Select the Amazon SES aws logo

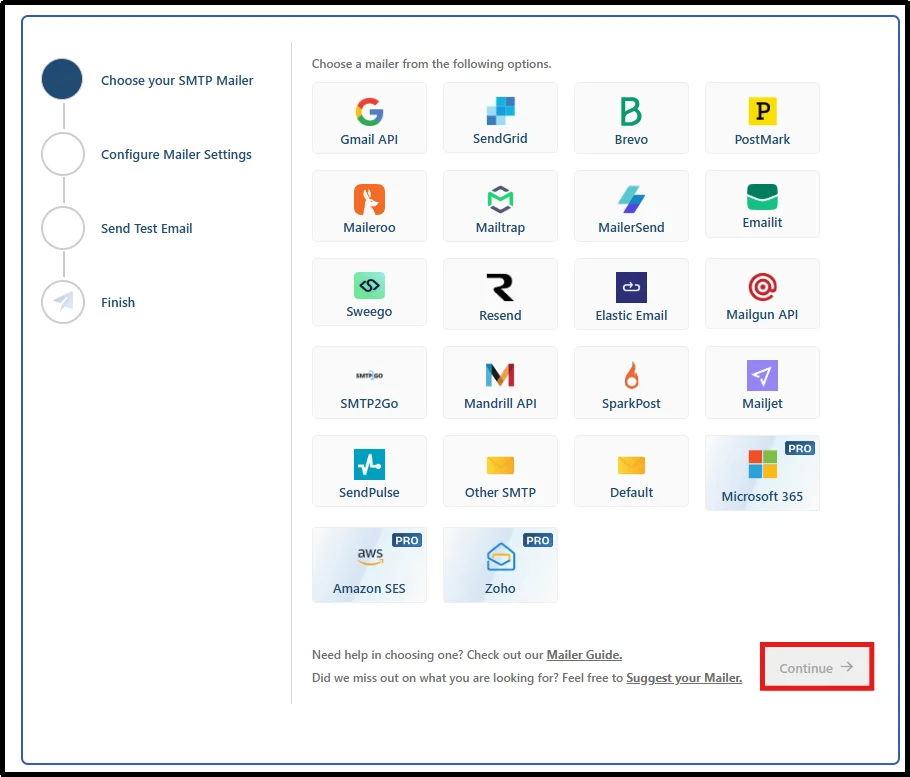(x=370, y=555)
